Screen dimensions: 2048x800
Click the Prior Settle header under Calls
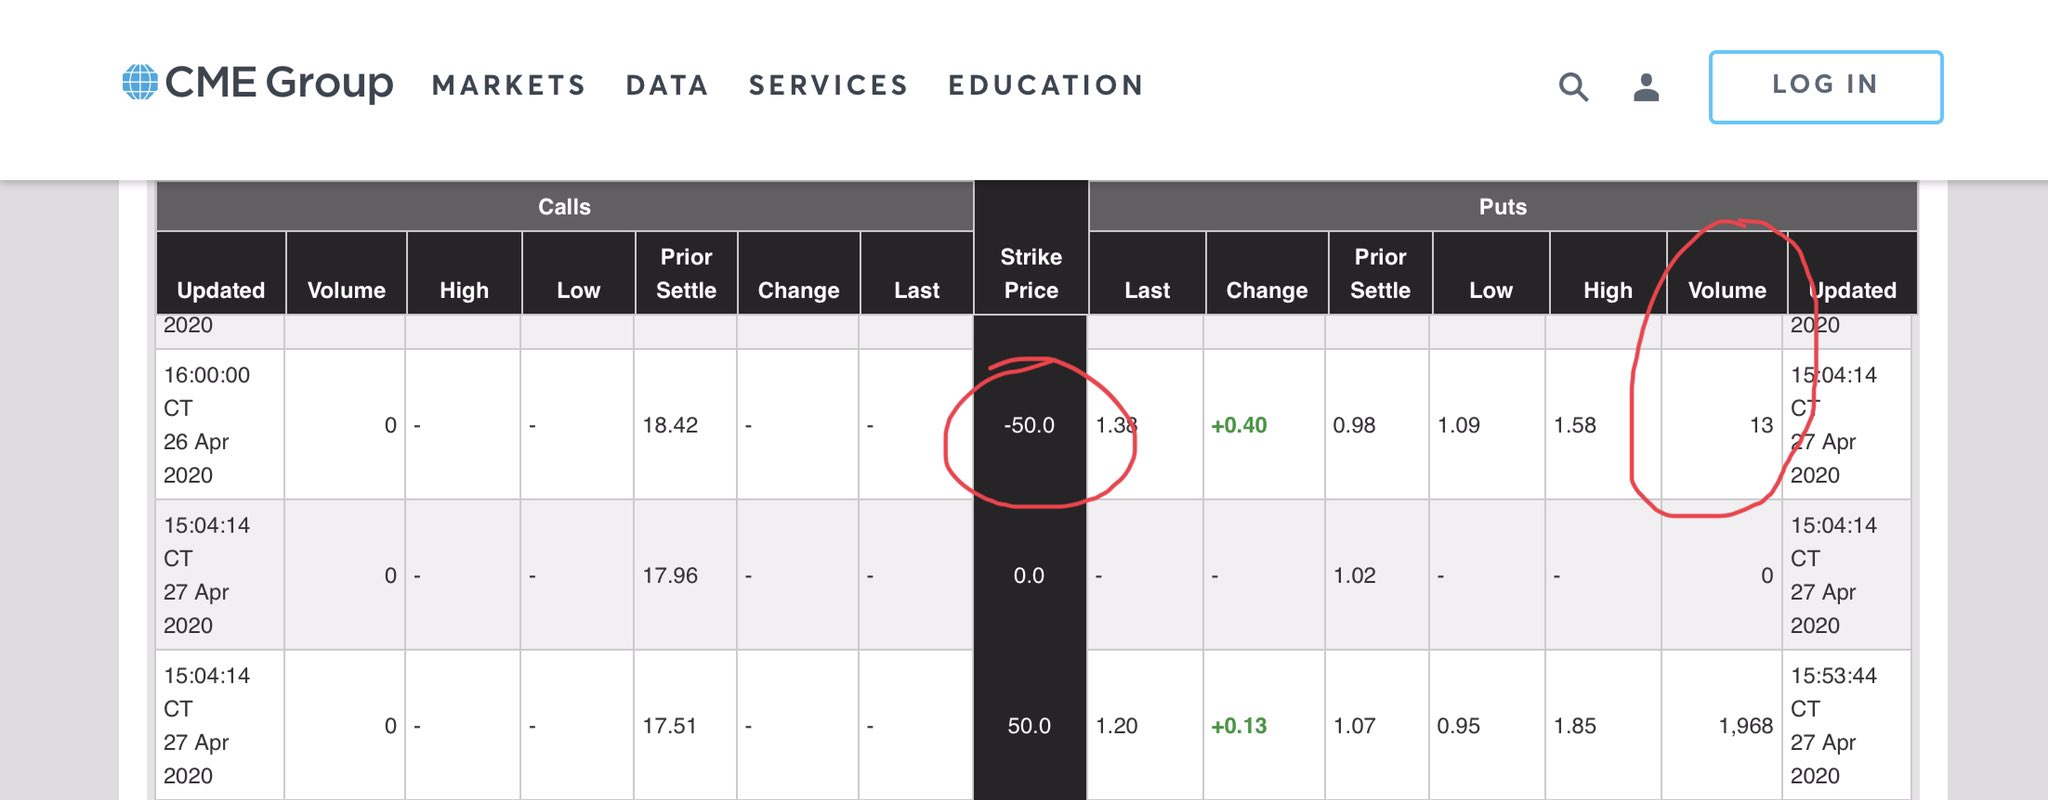point(686,273)
